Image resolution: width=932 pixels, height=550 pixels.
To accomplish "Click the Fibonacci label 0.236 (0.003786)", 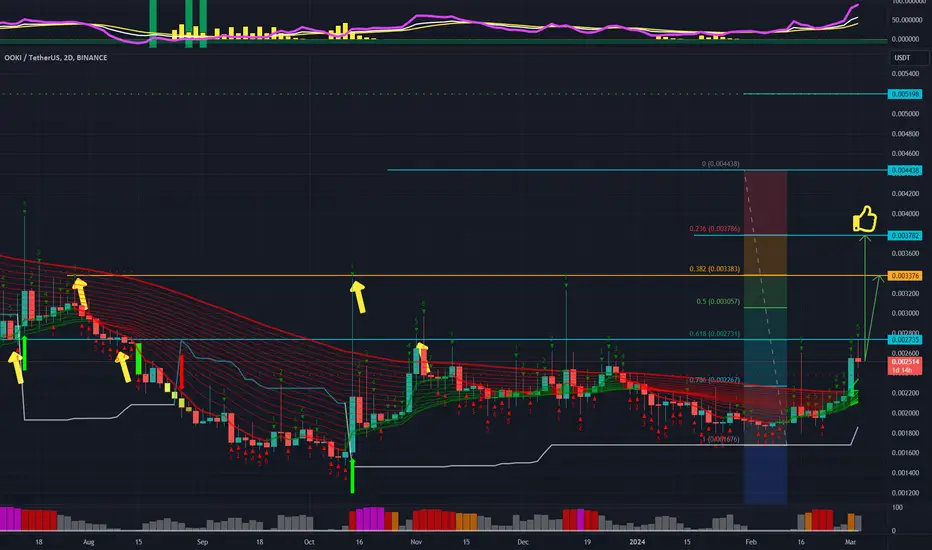I will [714, 229].
